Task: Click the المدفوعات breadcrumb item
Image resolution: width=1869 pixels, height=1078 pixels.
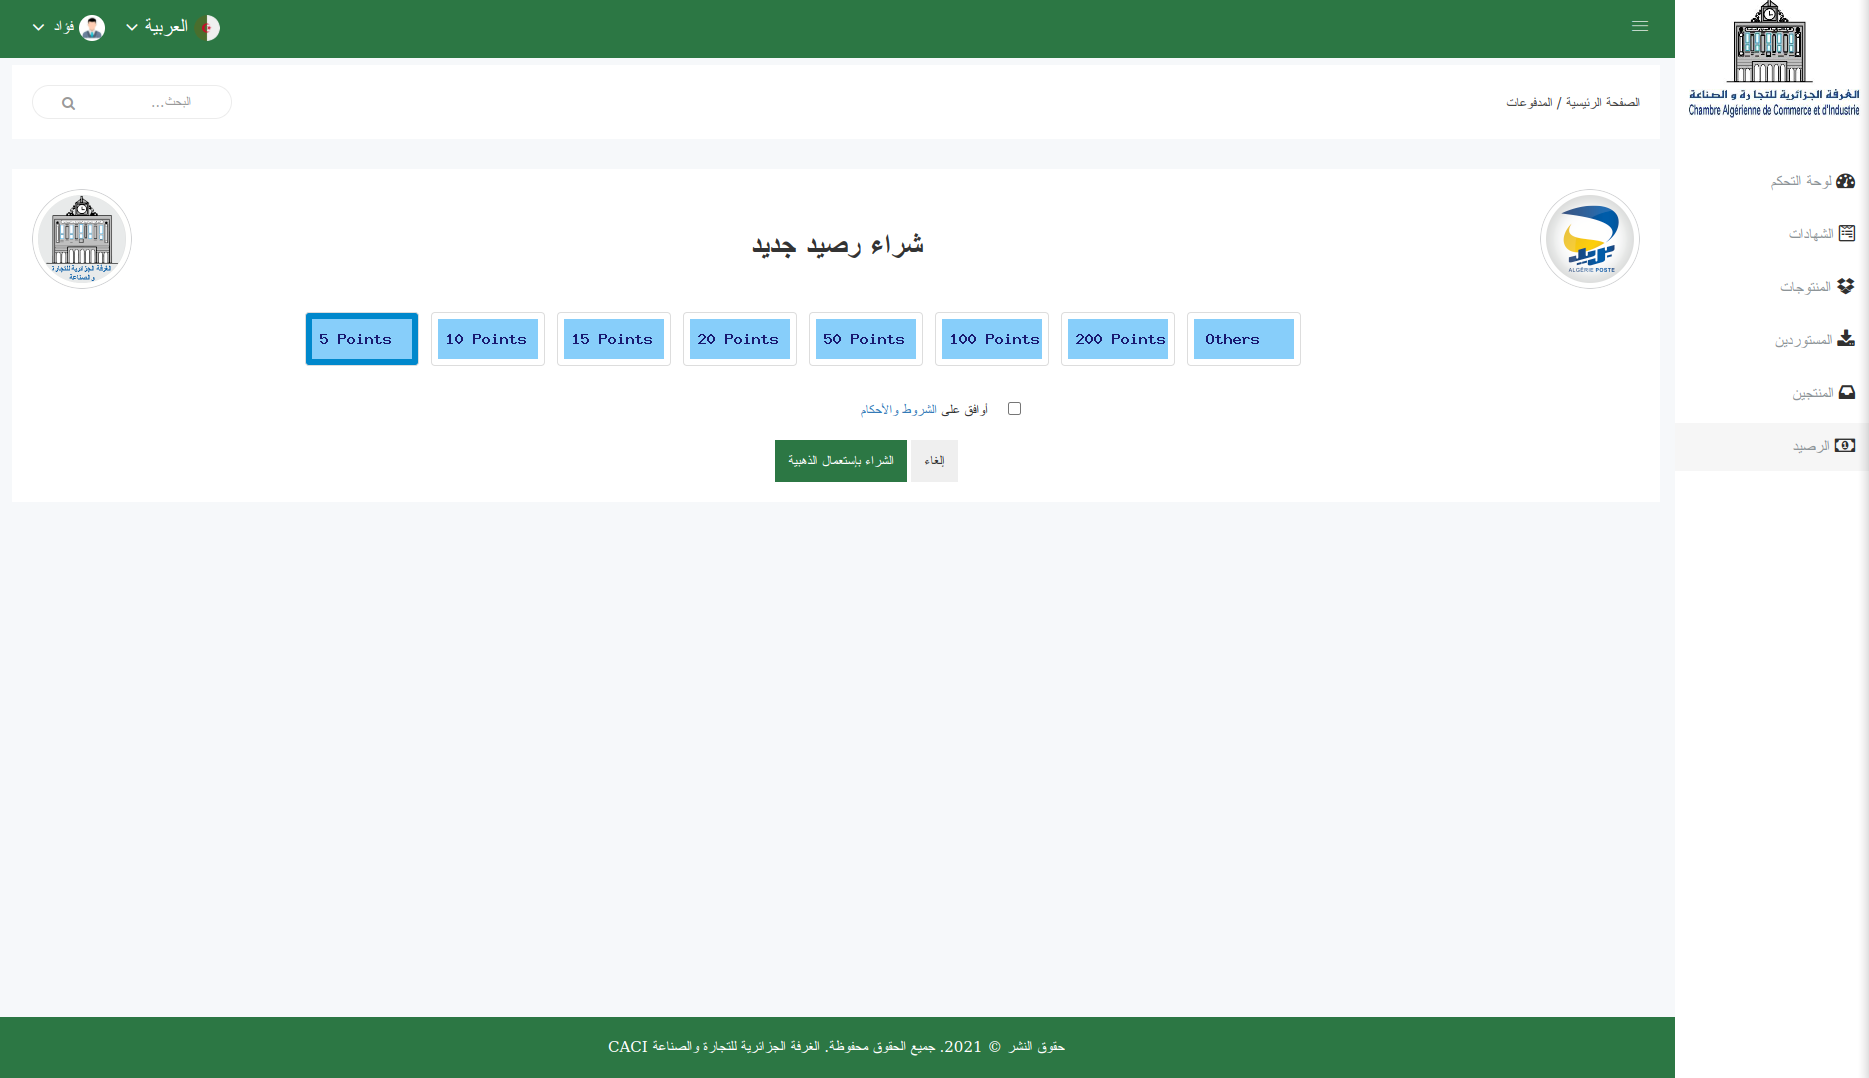Action: point(1530,102)
